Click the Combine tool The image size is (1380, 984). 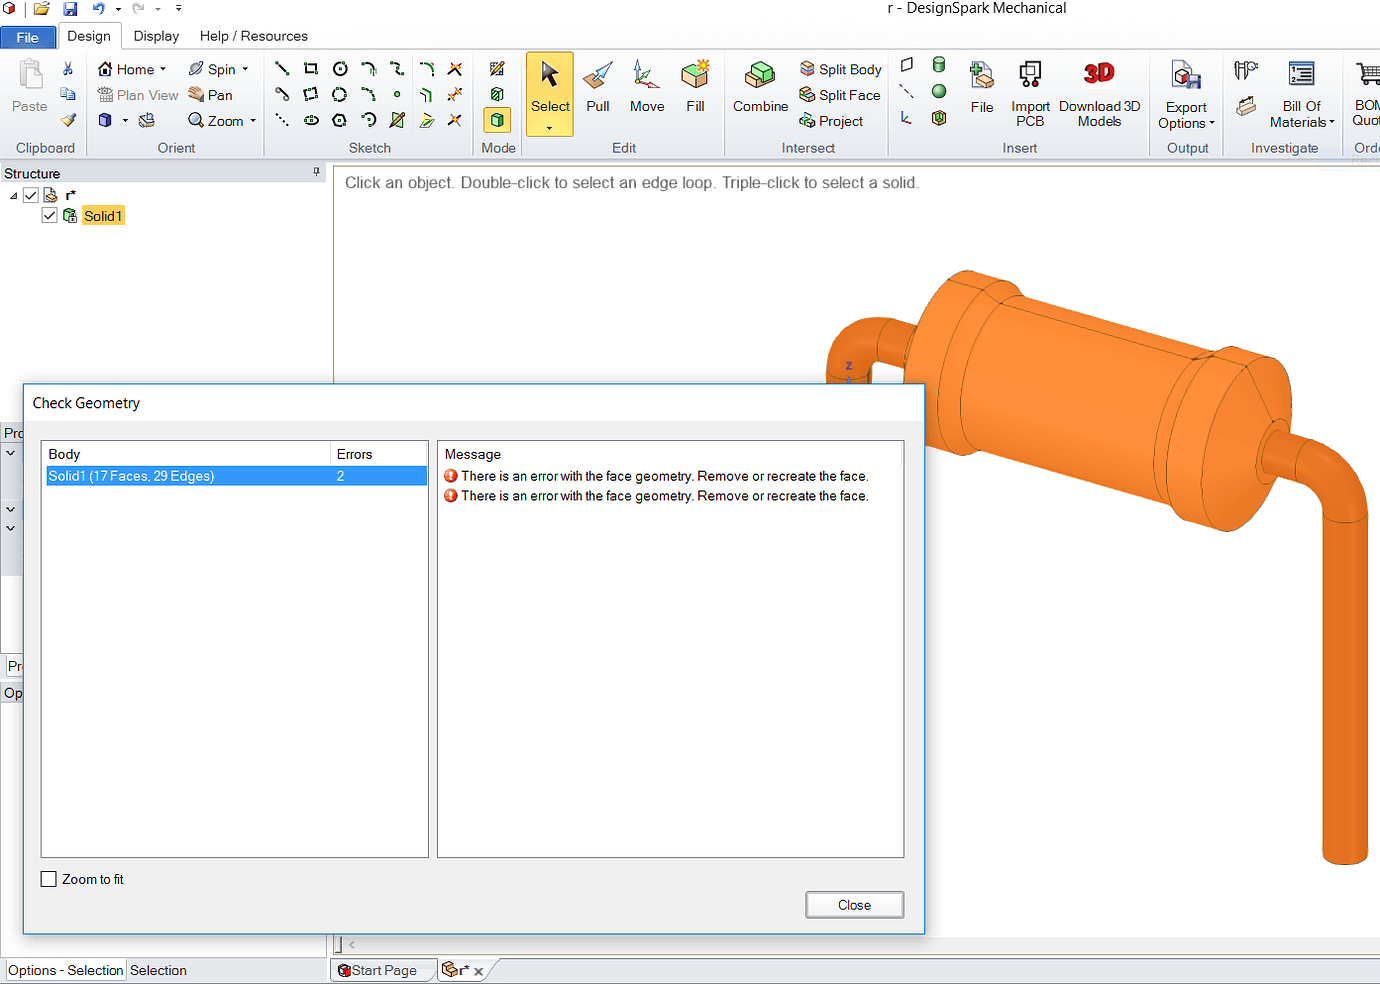pyautogui.click(x=759, y=90)
